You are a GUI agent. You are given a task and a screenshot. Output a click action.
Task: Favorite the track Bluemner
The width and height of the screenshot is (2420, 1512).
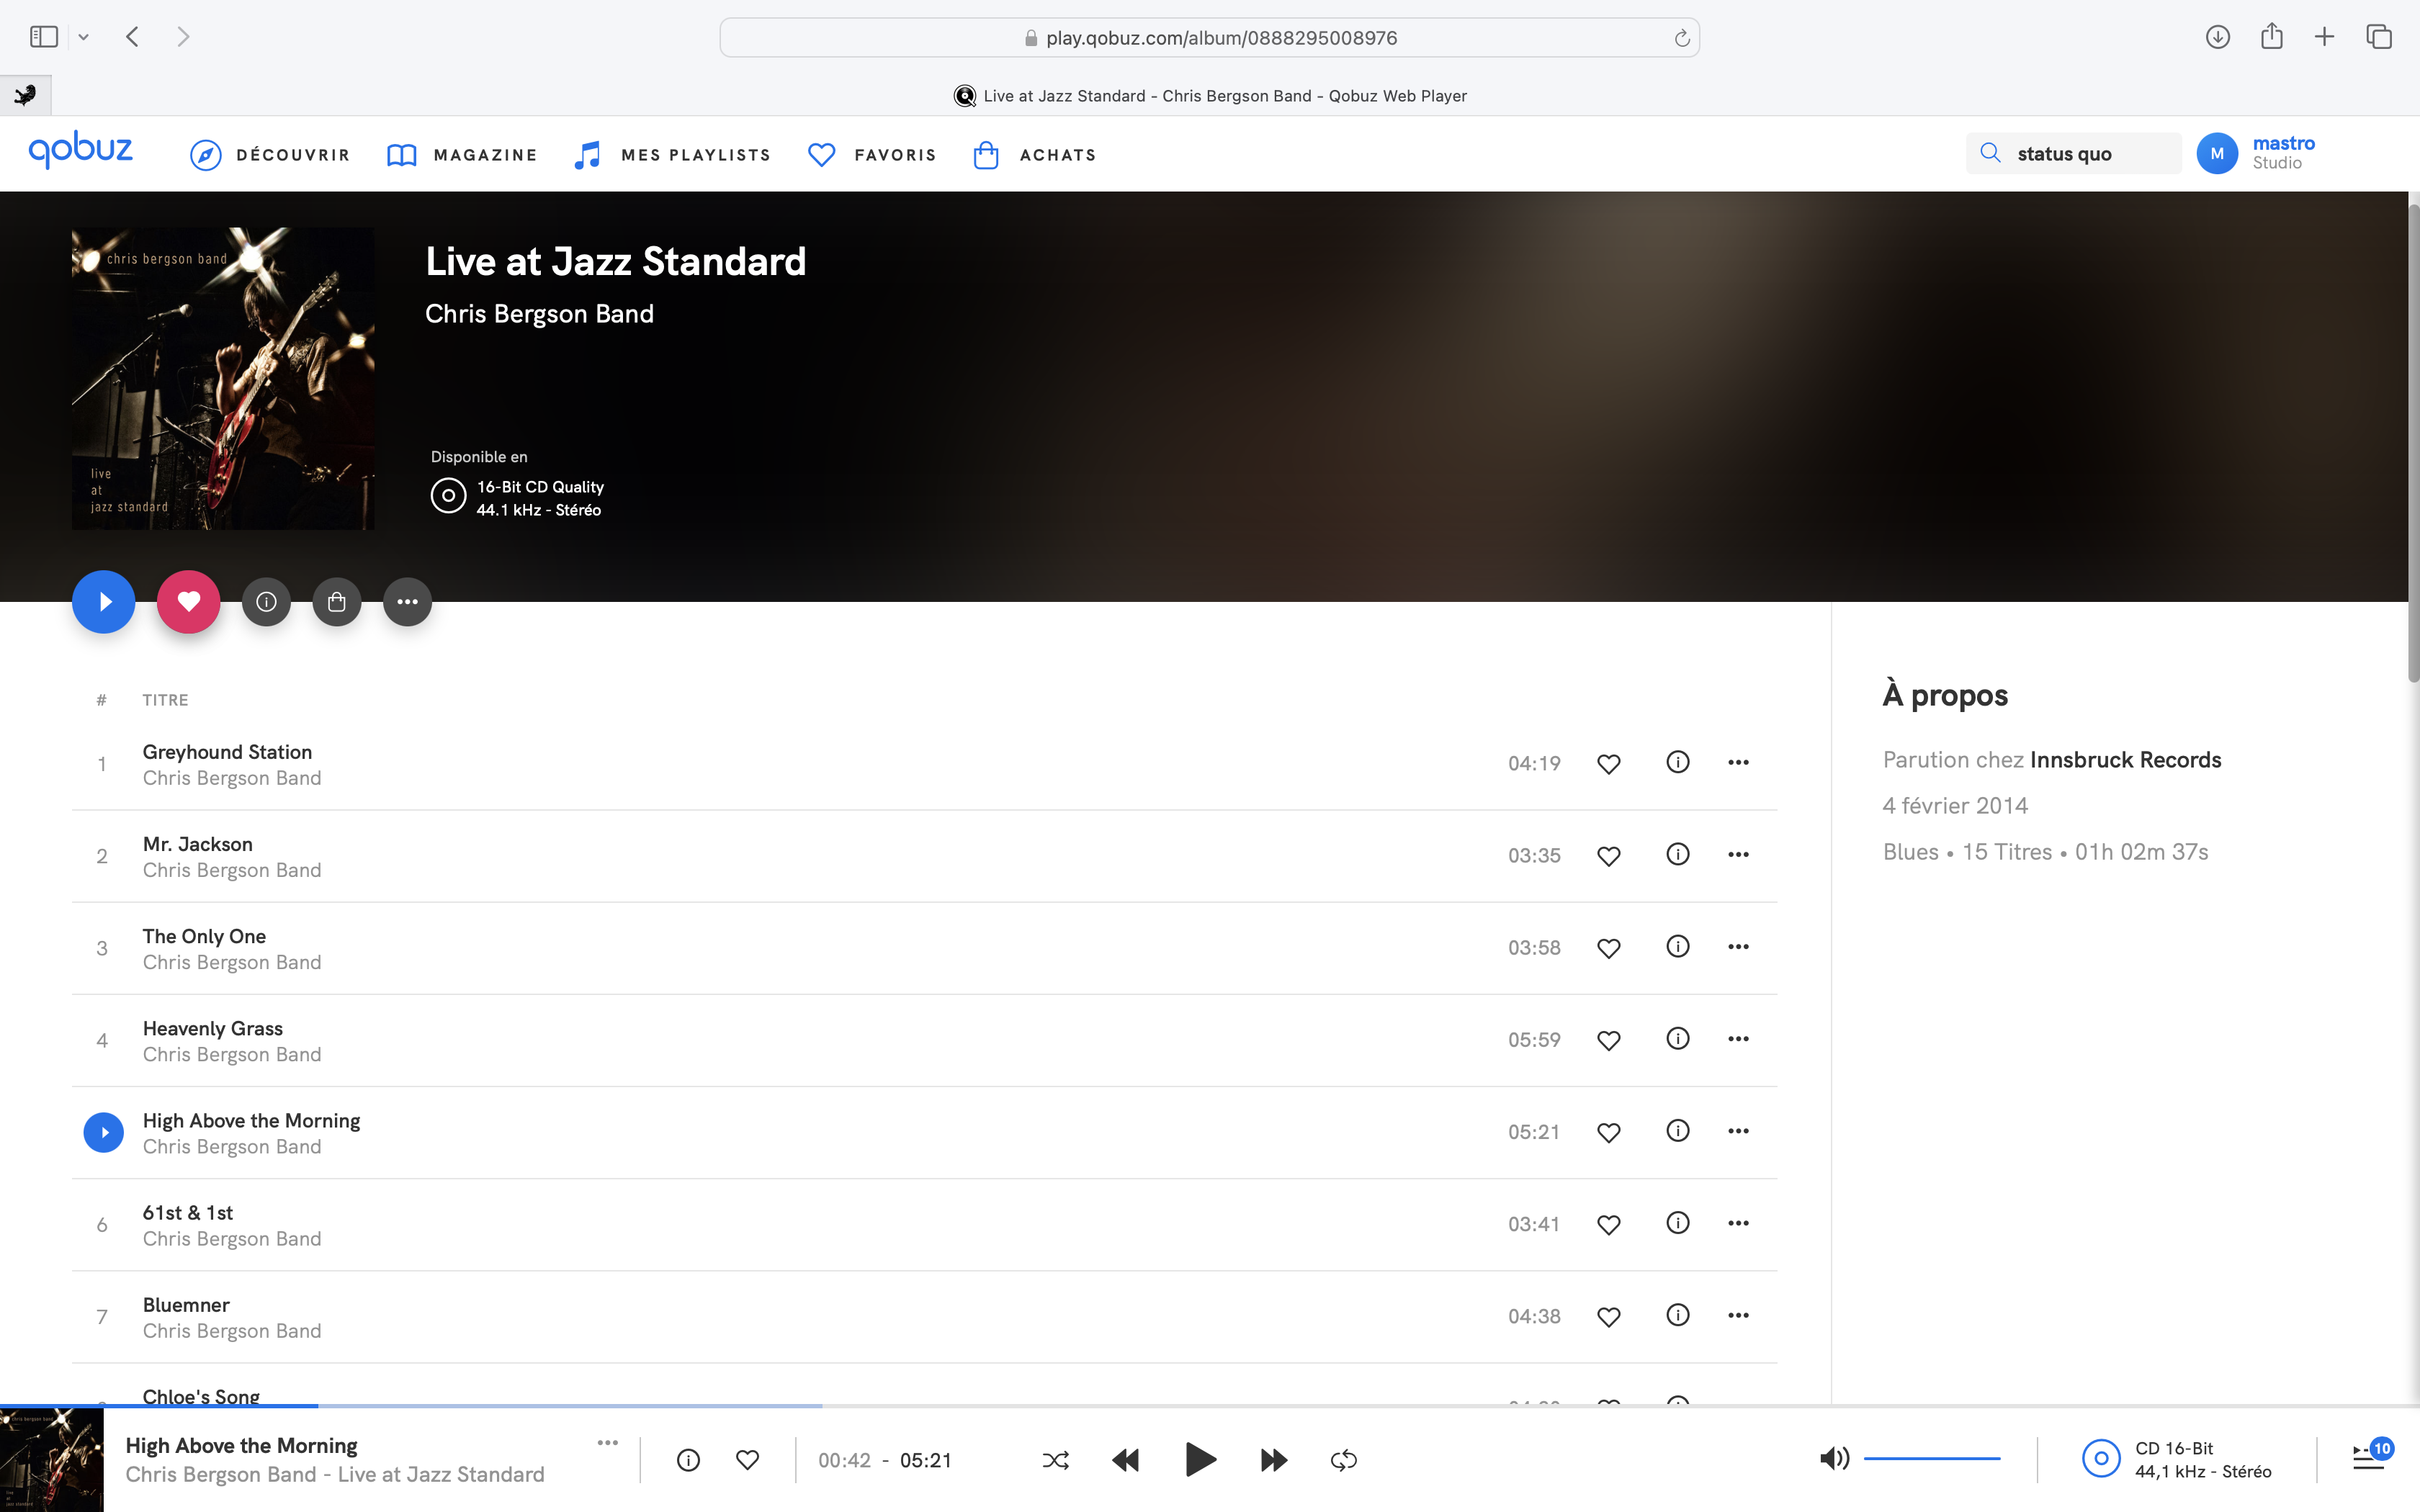click(1608, 1317)
